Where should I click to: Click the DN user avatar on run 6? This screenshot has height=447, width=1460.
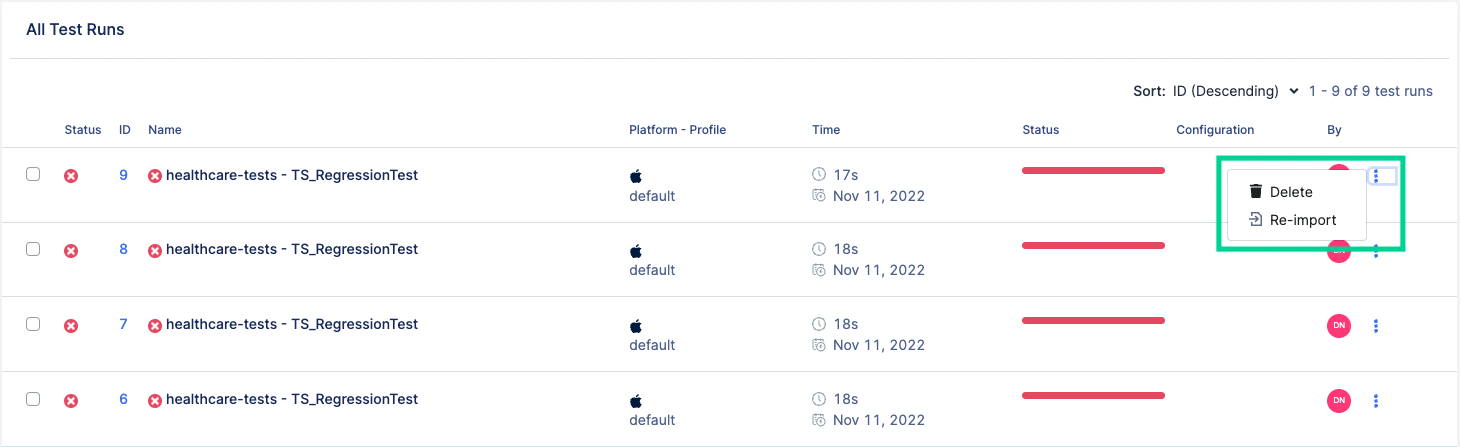[x=1338, y=401]
